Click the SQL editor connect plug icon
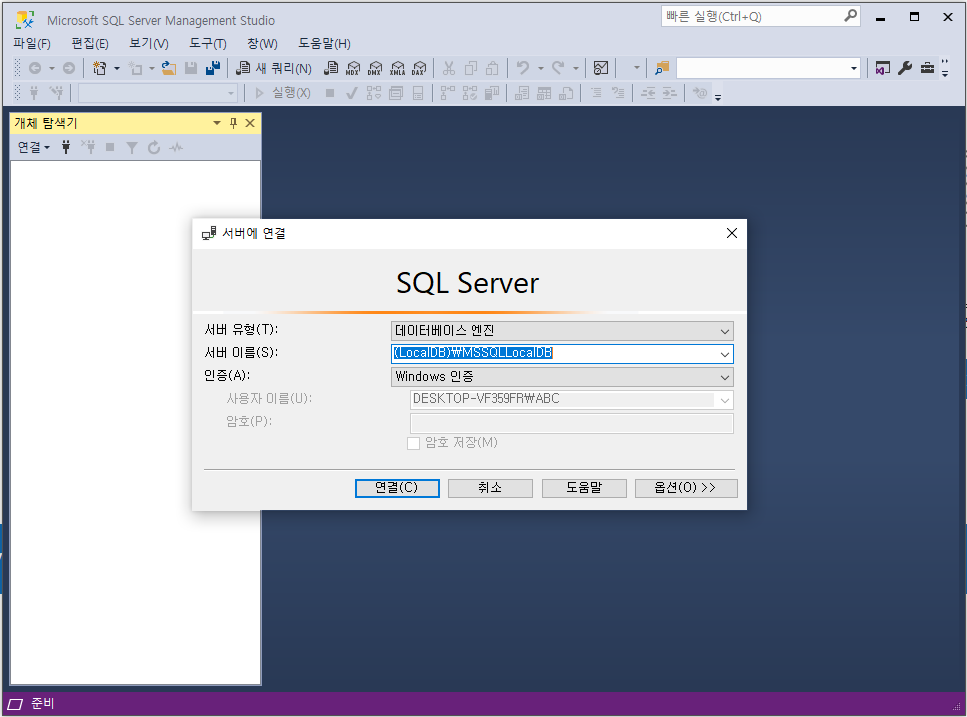Image resolution: width=967 pixels, height=717 pixels. (x=34, y=93)
